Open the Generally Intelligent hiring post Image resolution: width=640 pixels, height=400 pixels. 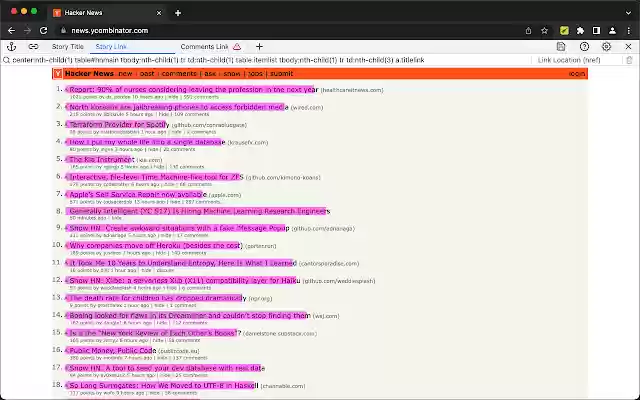pos(200,211)
